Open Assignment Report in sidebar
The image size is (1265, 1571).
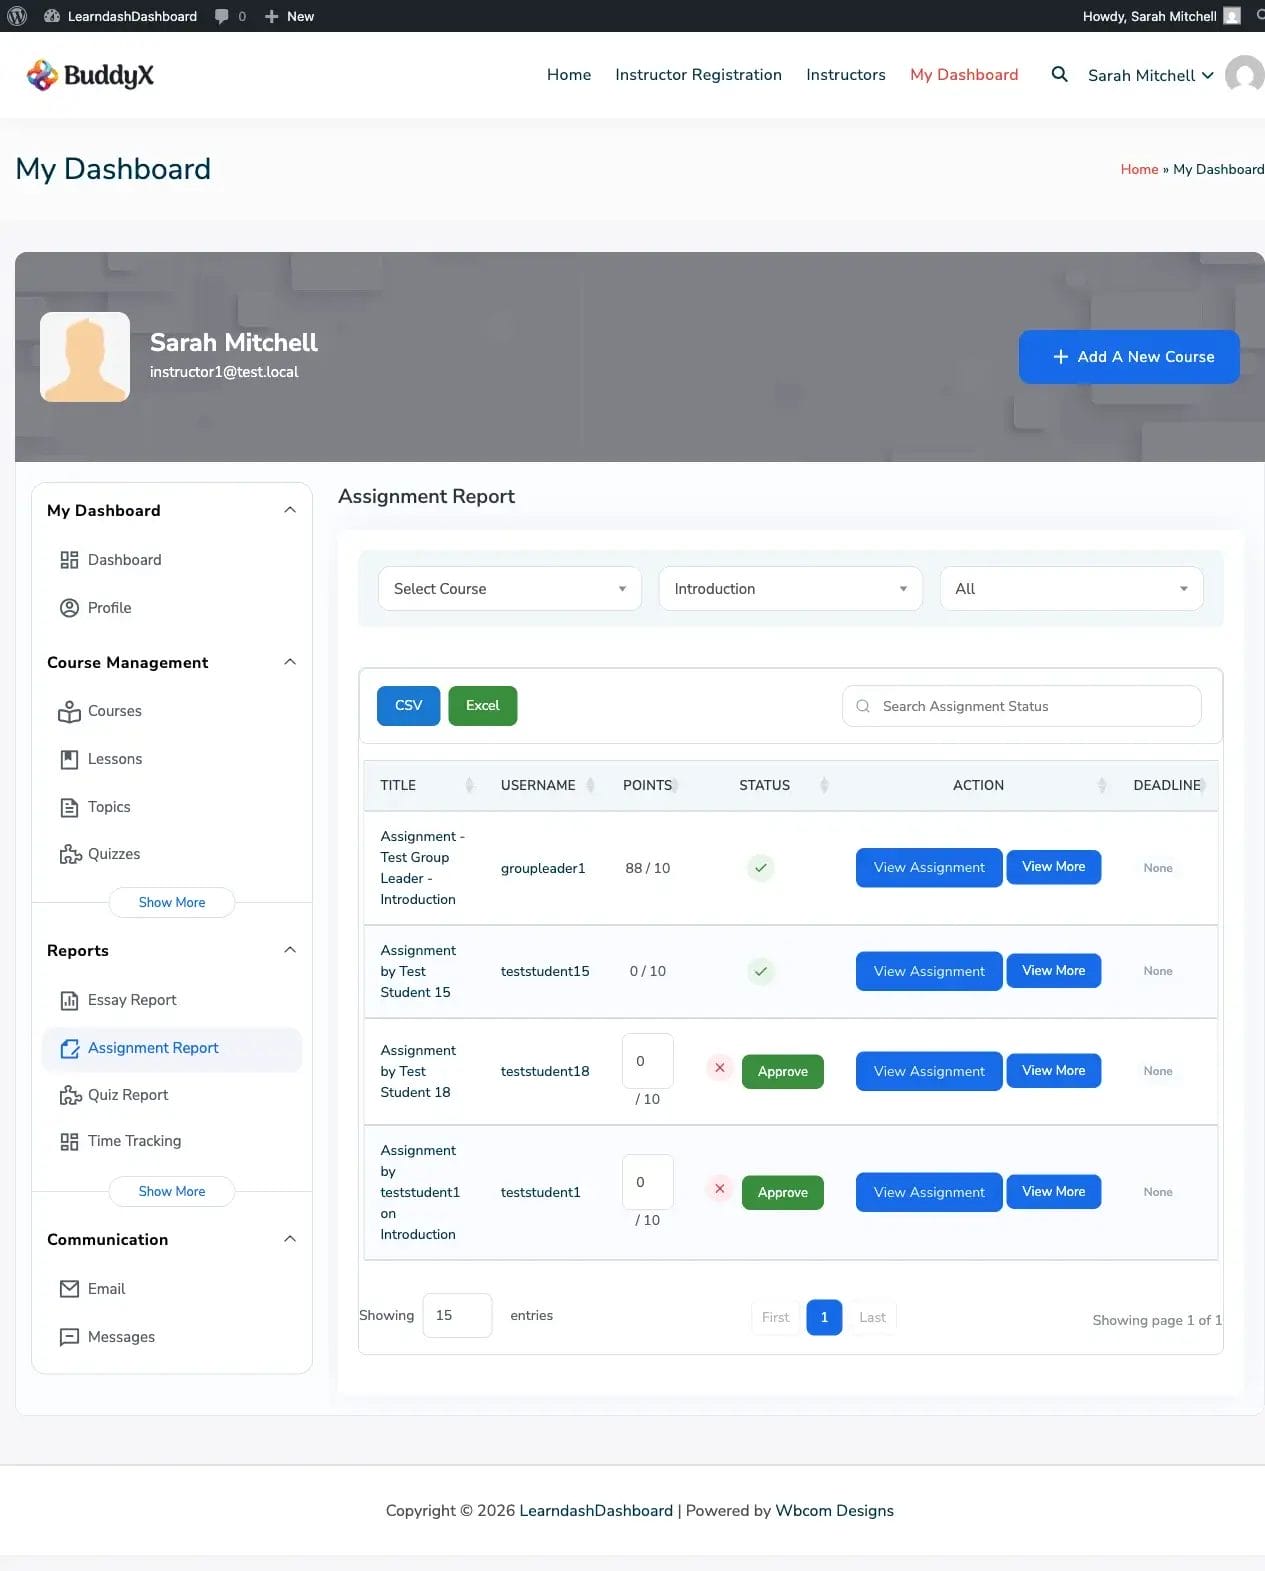click(172, 1049)
